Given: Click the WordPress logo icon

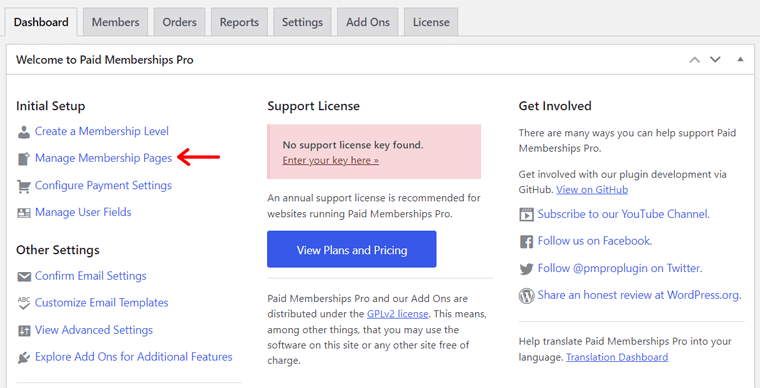Looking at the screenshot, I should tap(526, 295).
